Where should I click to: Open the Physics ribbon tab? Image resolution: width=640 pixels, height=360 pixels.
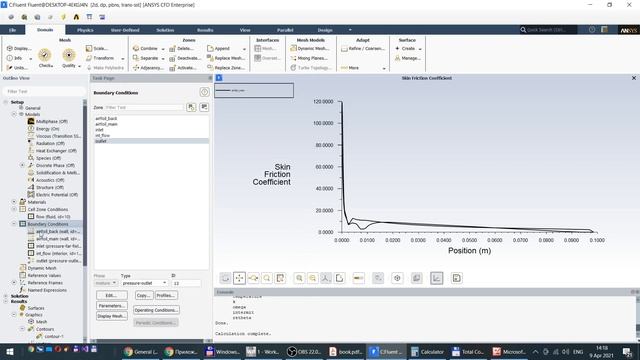click(x=85, y=30)
